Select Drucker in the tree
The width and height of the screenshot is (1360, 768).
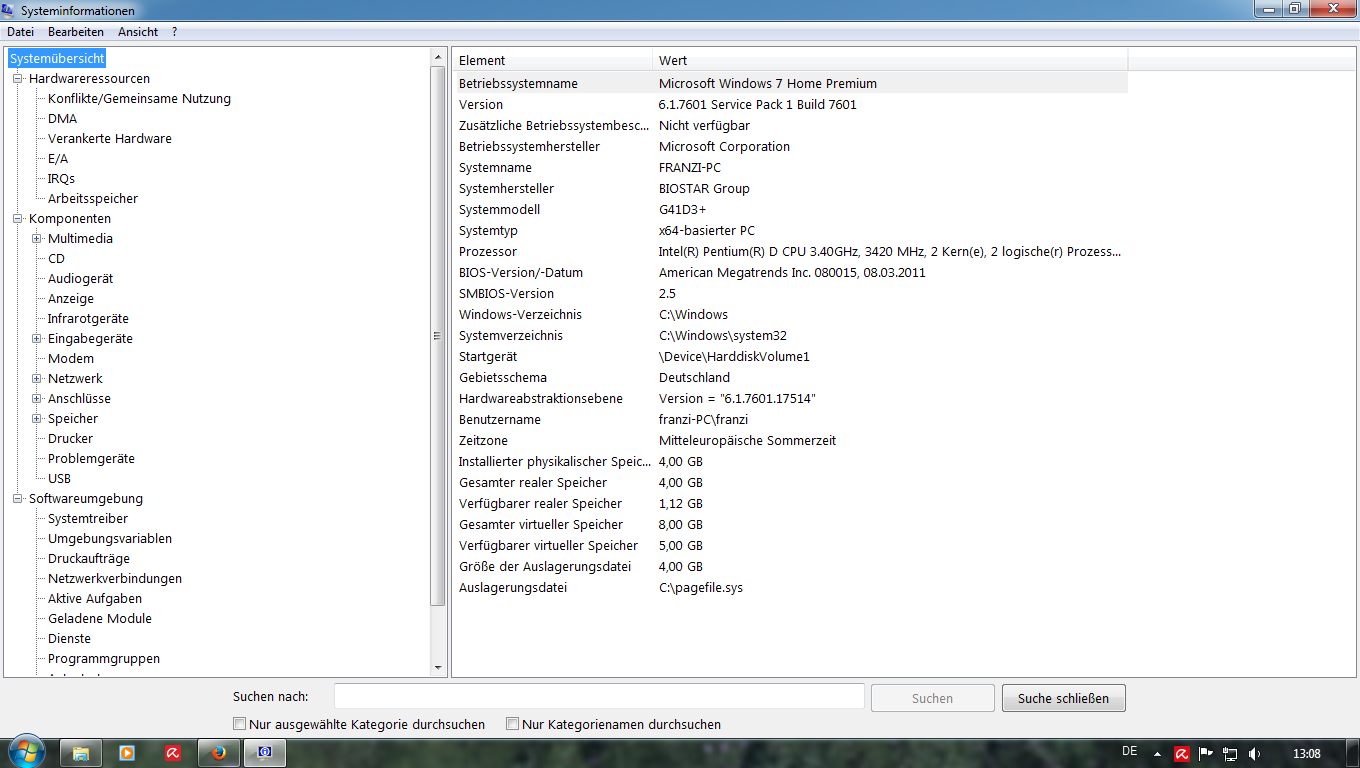point(70,438)
